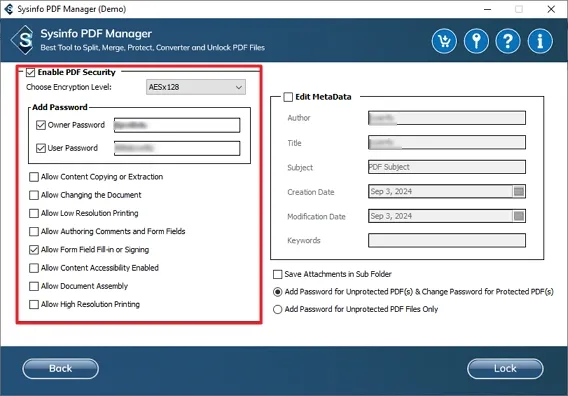Click the Title metadata field
Viewport: 568px width, 396px height.
click(x=447, y=142)
